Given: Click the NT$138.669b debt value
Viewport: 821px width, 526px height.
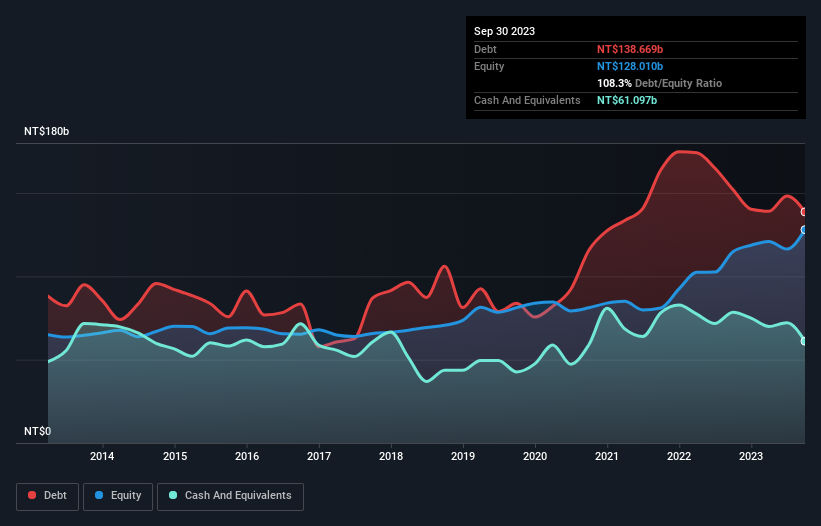Looking at the screenshot, I should 630,49.
